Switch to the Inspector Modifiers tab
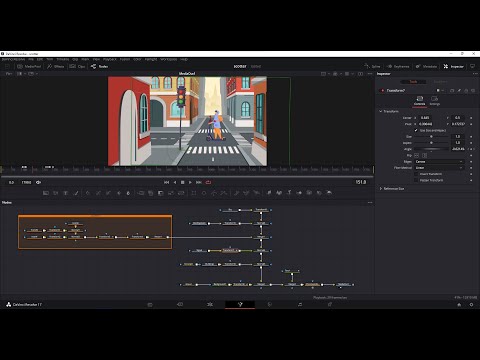480x360 pixels. coord(440,82)
